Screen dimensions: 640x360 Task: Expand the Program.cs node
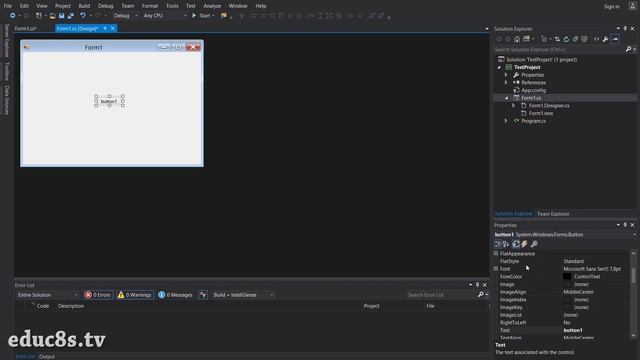[506, 121]
